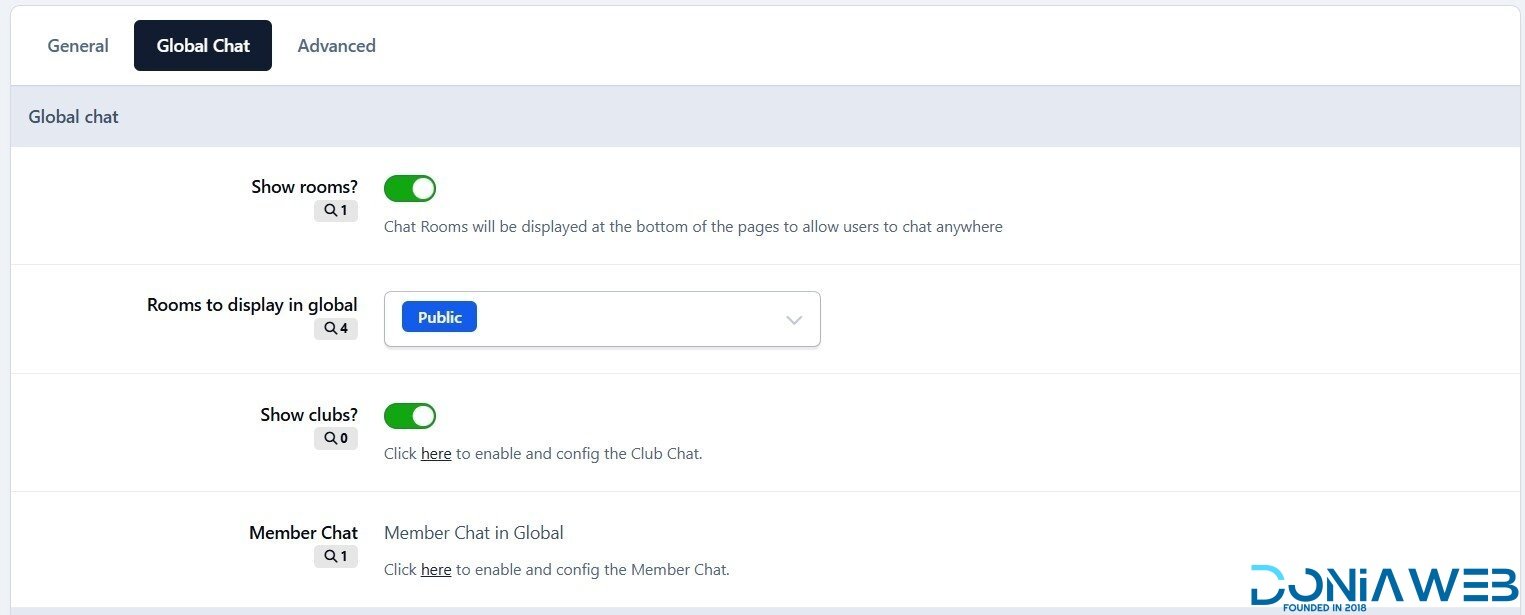Image resolution: width=1525 pixels, height=615 pixels.
Task: Click the search badge under Show clubs
Action: point(335,438)
